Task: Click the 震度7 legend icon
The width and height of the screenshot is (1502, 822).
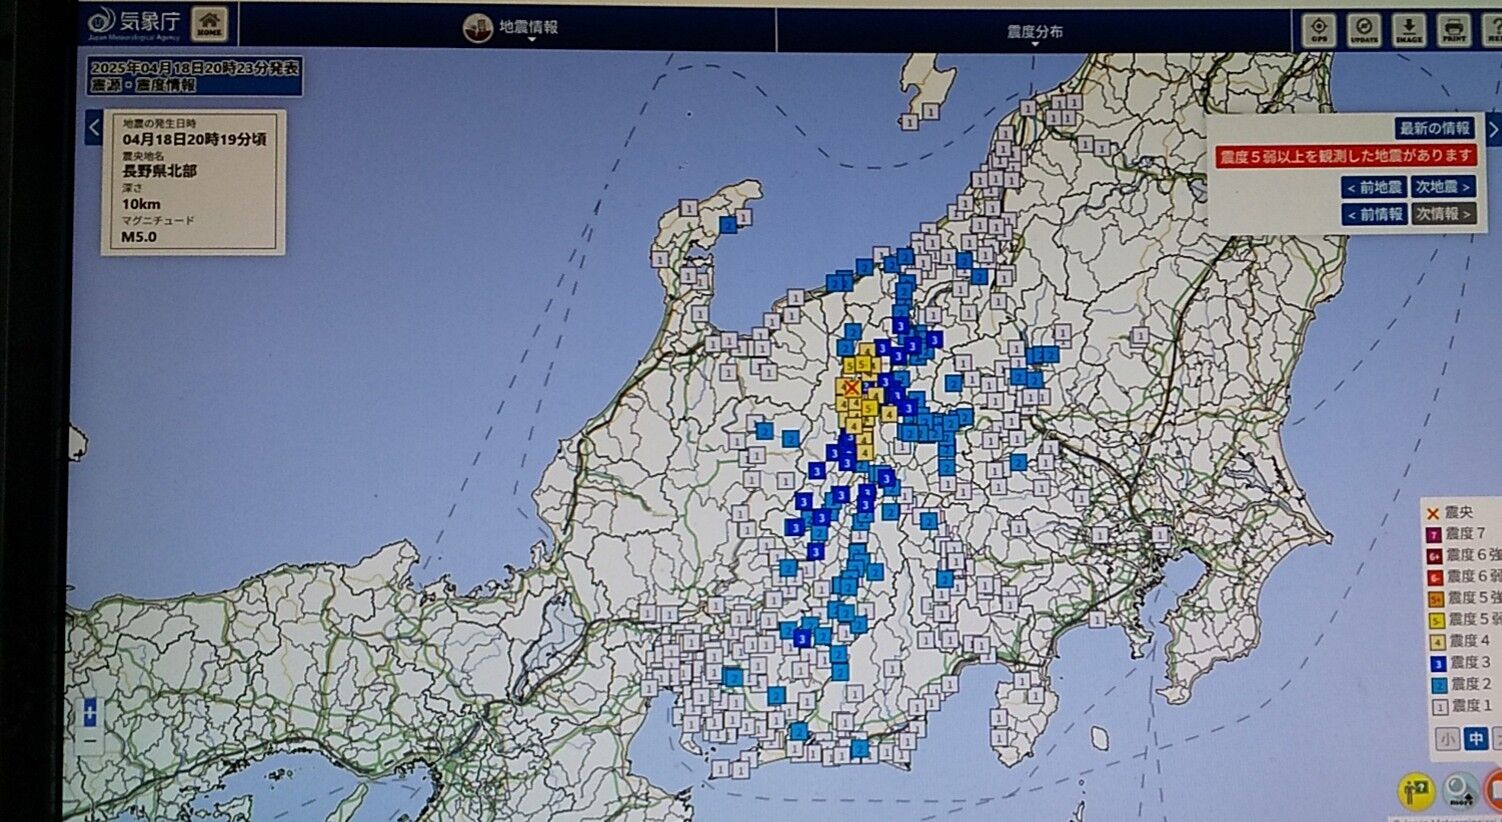Action: [1434, 535]
